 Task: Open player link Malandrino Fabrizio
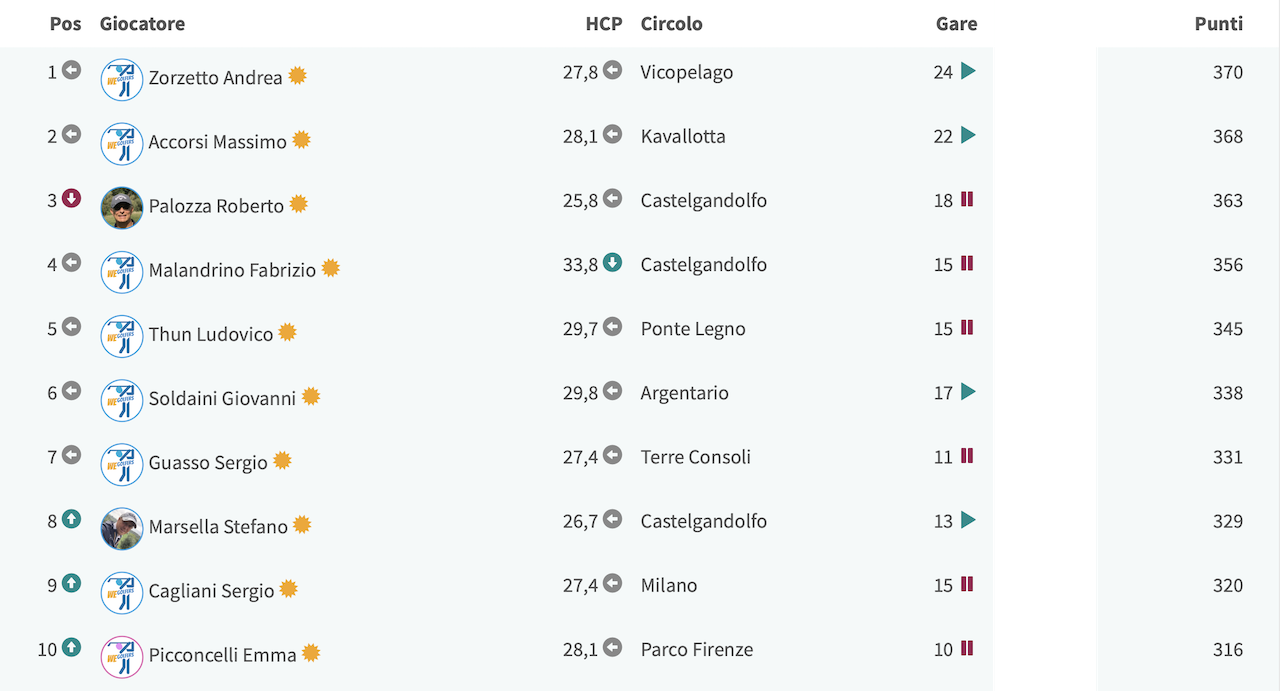tap(232, 270)
